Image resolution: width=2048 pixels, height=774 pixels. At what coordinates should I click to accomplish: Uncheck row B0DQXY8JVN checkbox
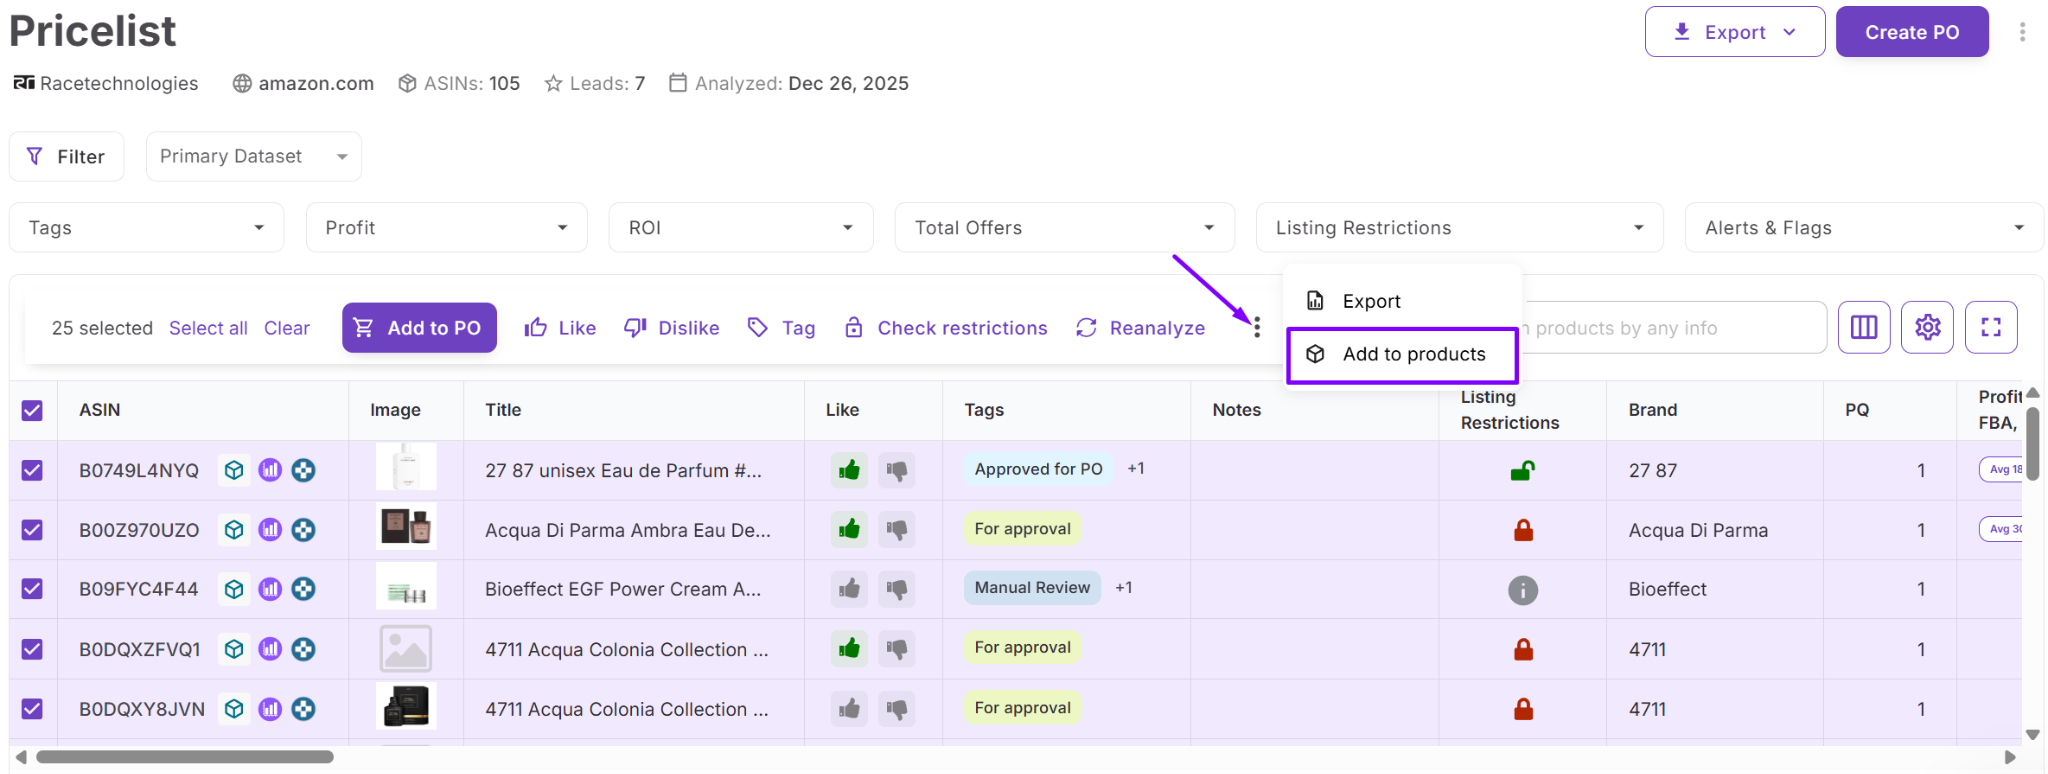coord(32,709)
